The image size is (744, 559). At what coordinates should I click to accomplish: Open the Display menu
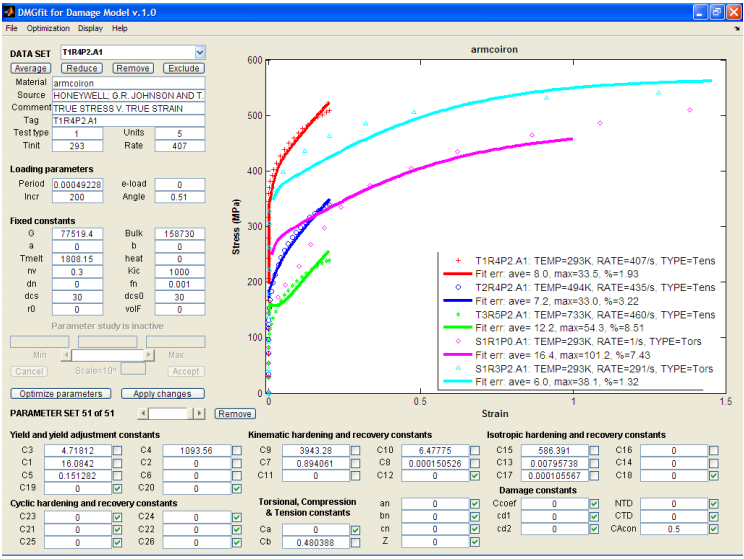(91, 29)
